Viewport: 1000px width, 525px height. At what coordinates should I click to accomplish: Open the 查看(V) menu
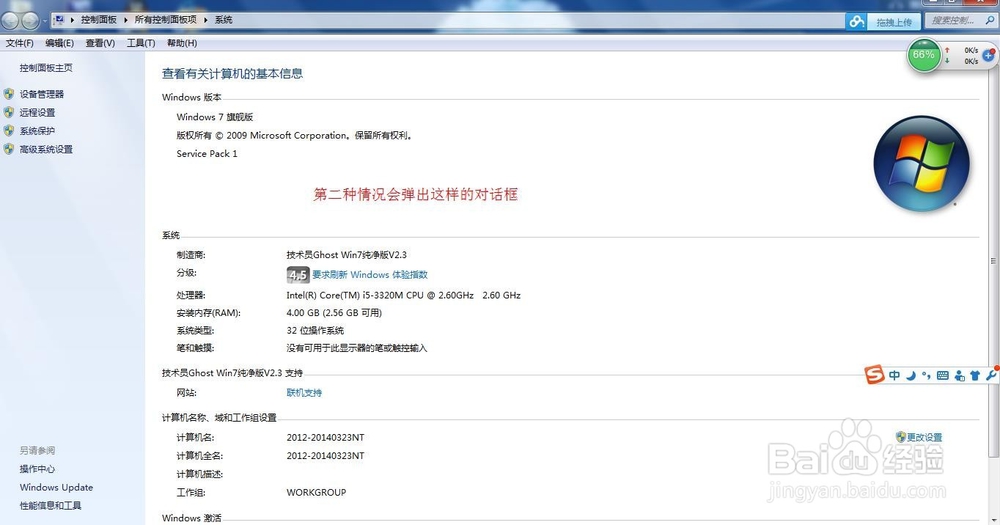click(x=100, y=43)
